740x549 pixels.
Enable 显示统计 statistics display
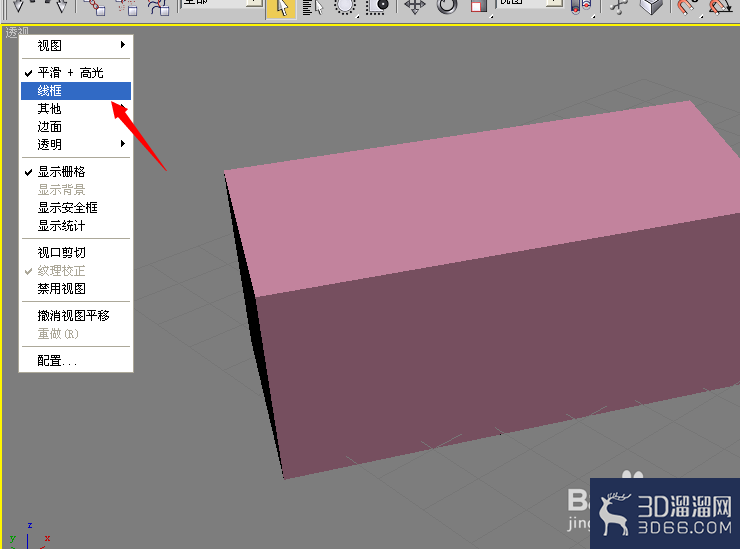point(76,226)
